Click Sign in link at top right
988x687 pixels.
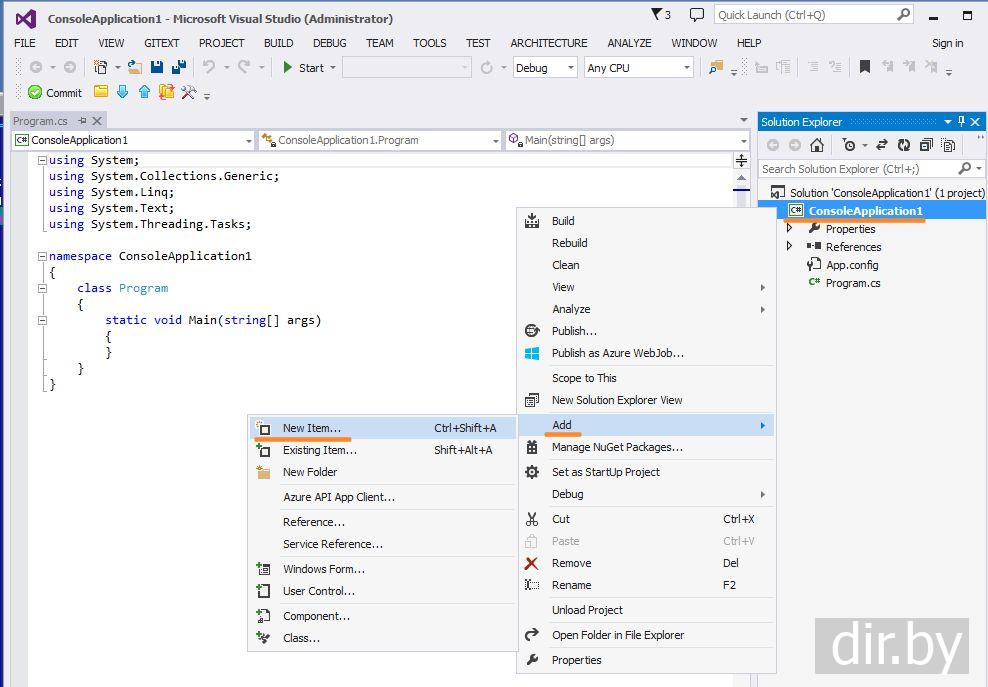pos(947,43)
